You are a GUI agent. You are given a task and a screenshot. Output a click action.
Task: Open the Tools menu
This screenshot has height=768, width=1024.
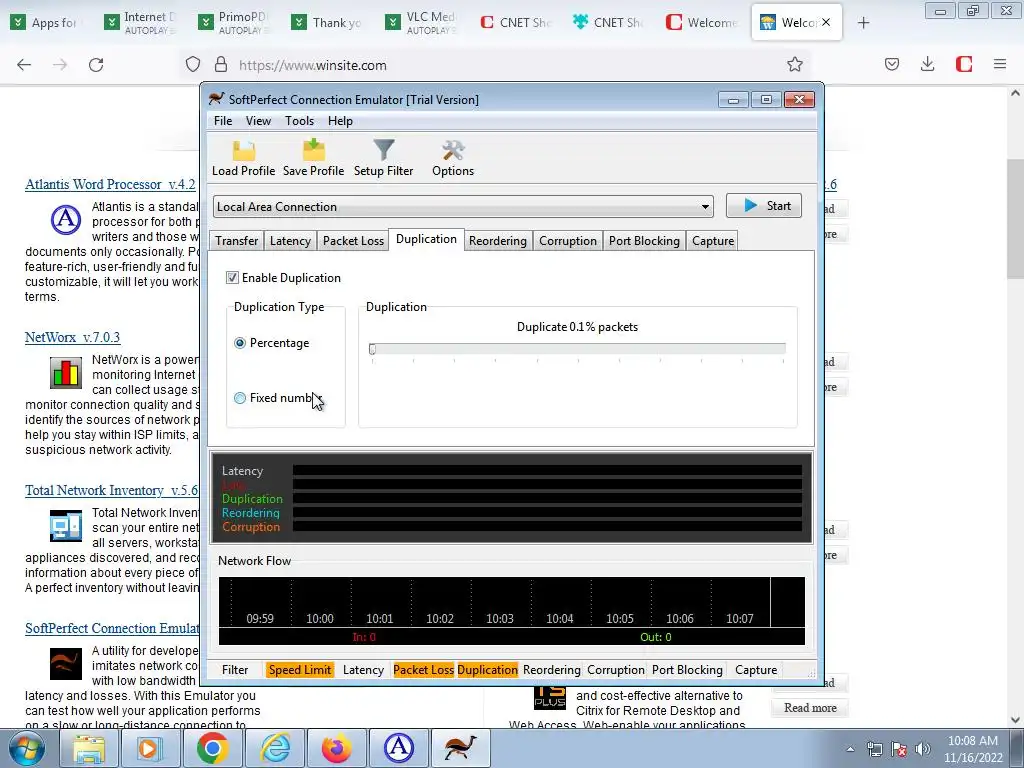pos(299,121)
